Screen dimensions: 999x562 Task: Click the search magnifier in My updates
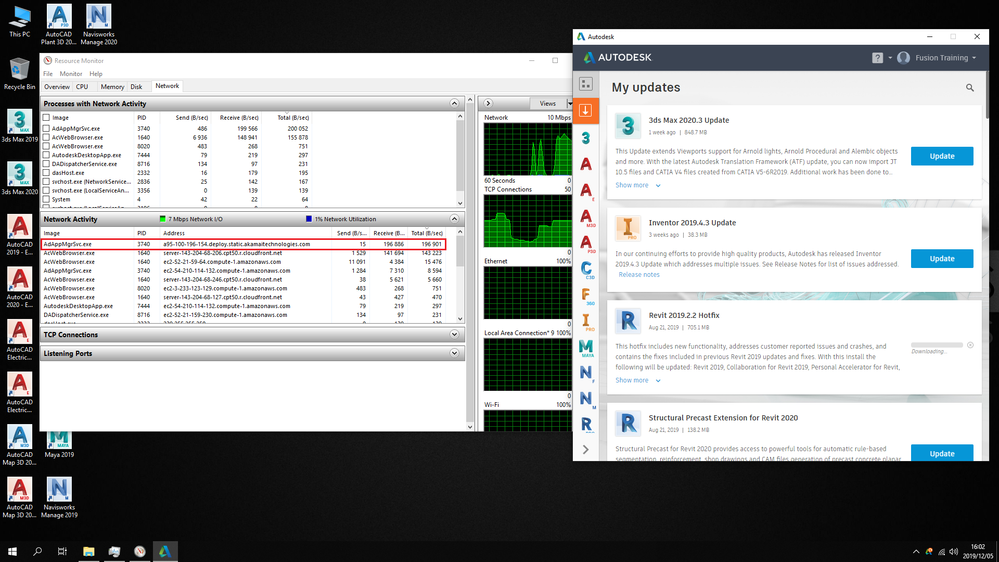point(970,88)
